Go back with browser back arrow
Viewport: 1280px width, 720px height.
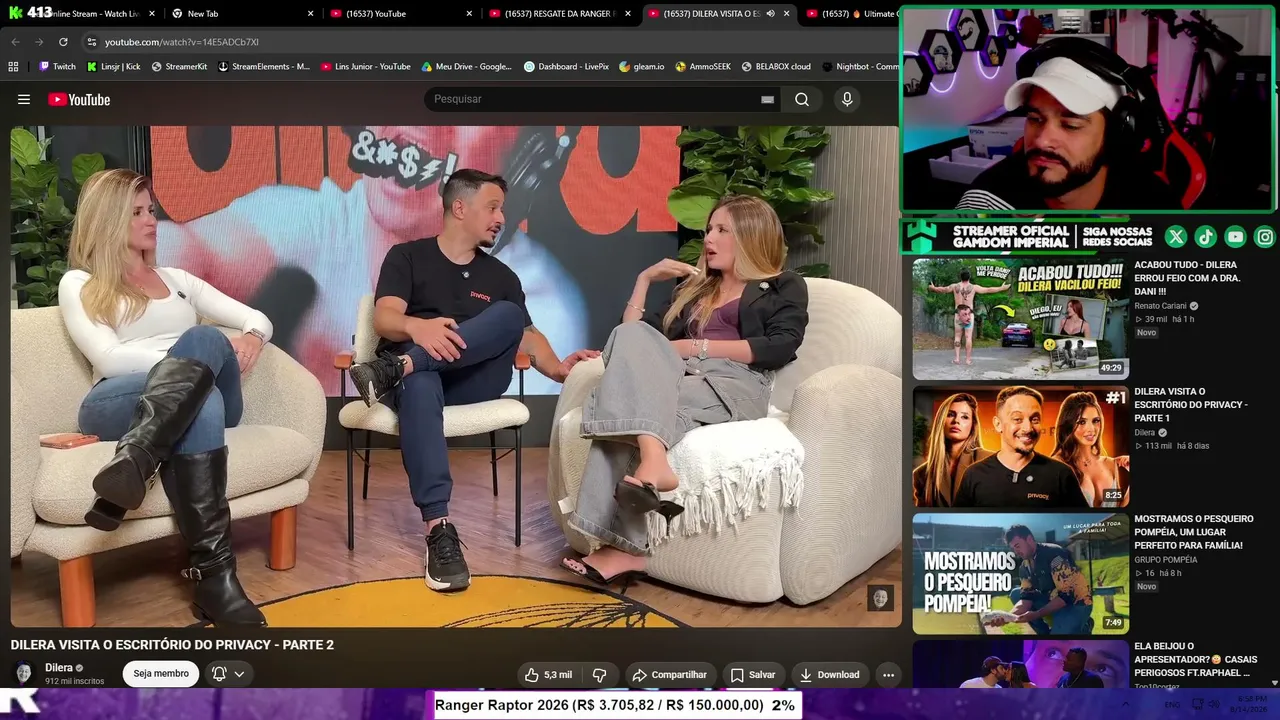15,42
